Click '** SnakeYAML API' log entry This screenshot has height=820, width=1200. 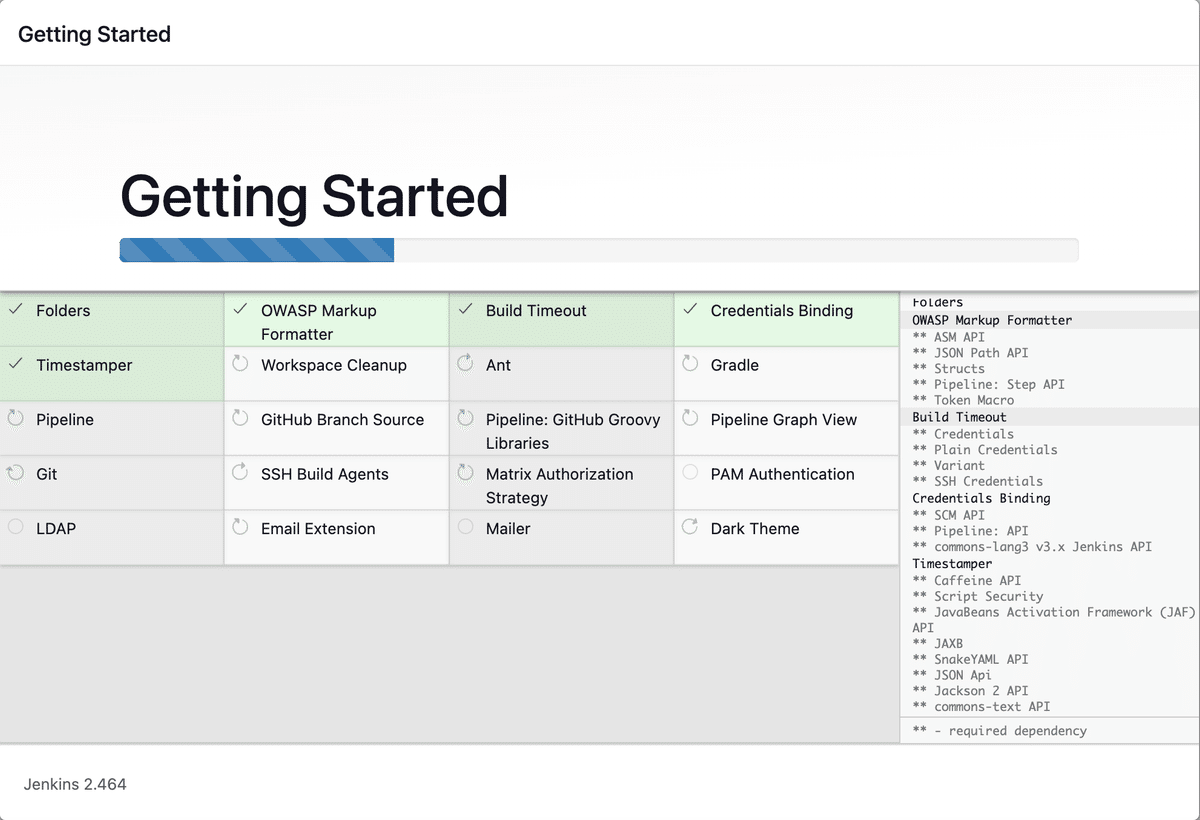point(970,660)
